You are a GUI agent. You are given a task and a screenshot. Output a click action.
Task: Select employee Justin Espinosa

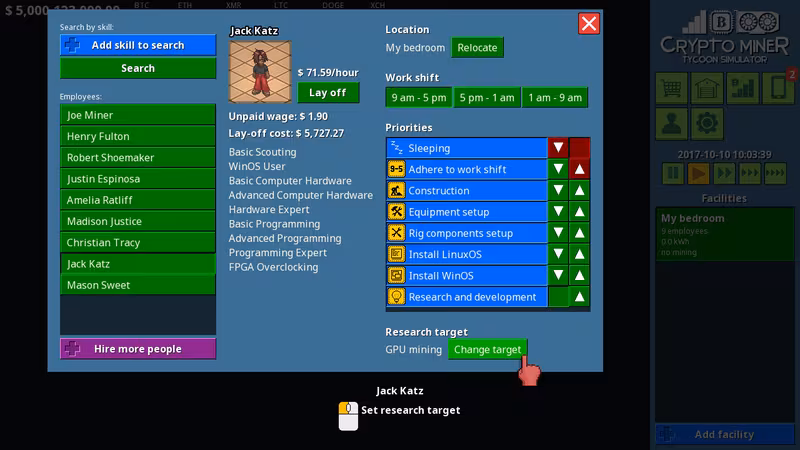(138, 179)
